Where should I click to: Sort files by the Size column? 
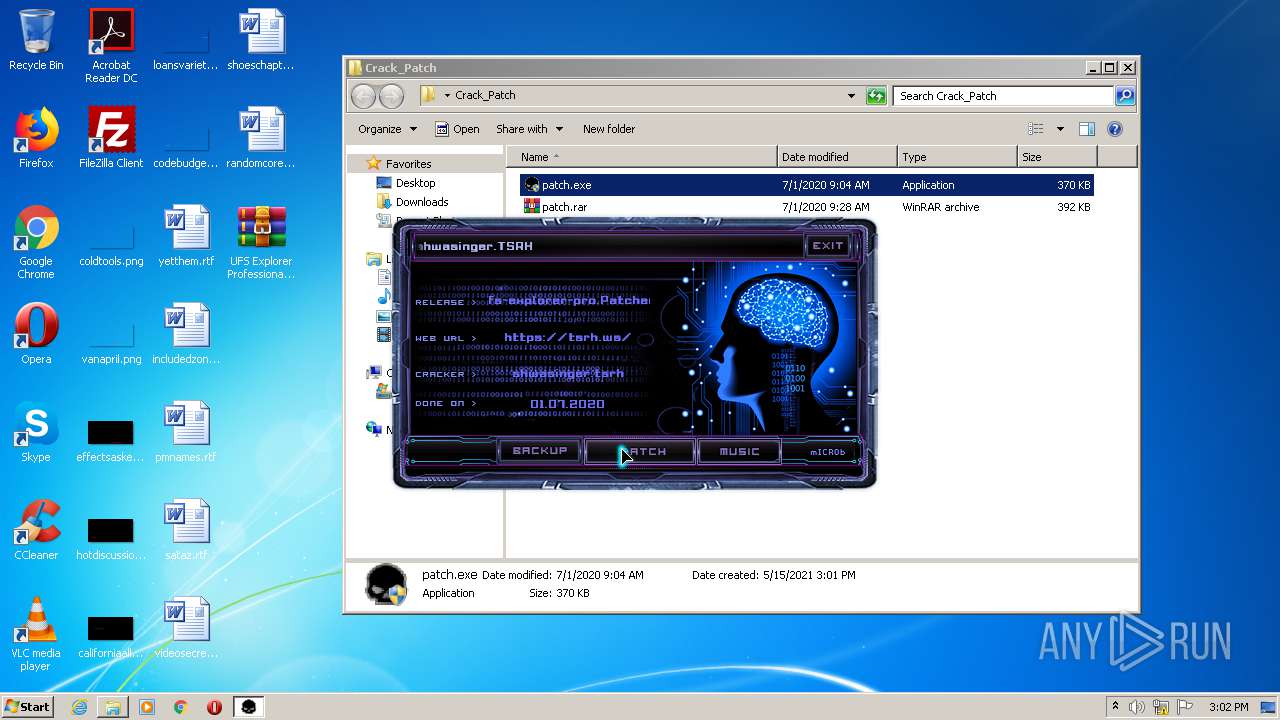1057,157
